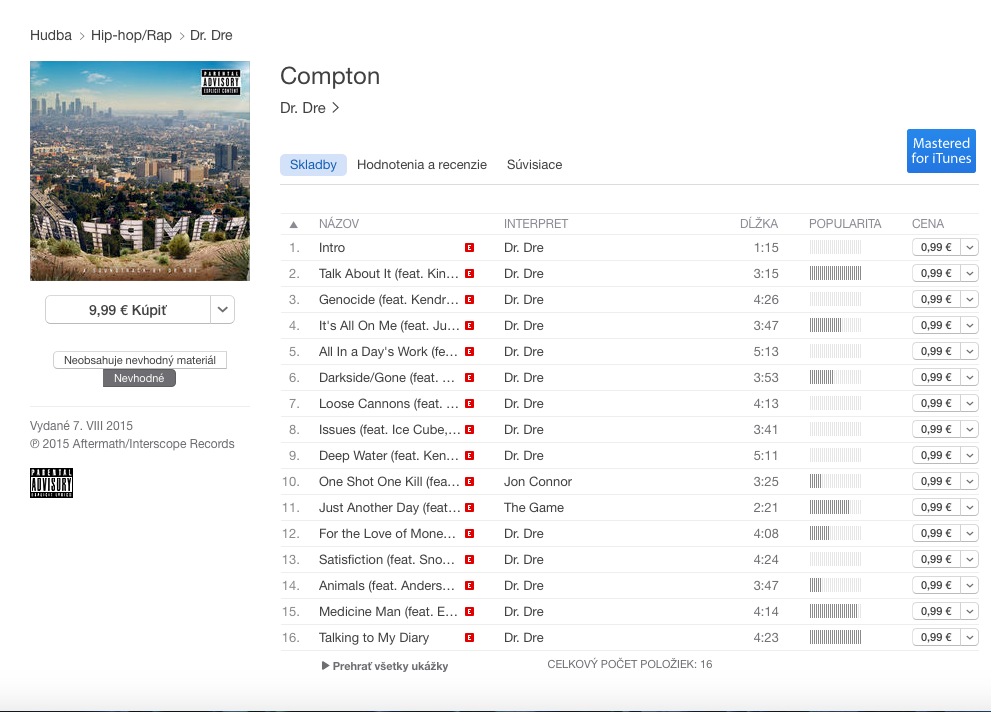Click the explicit badge on Genocide track
This screenshot has width=991, height=712.
tap(470, 299)
